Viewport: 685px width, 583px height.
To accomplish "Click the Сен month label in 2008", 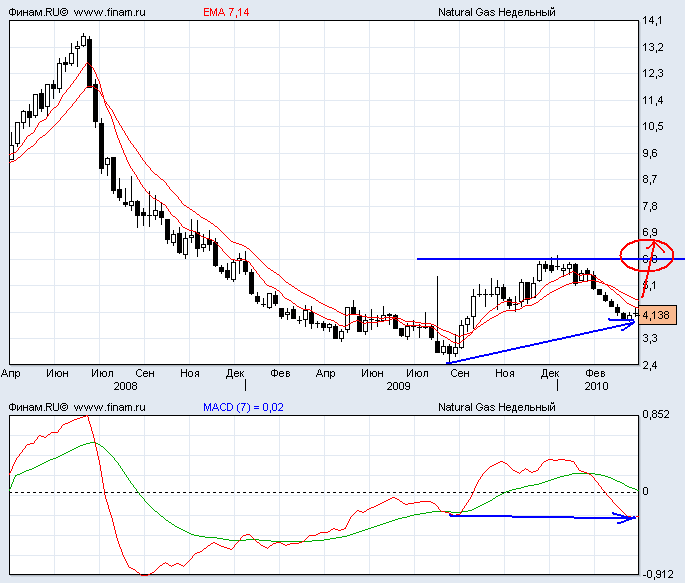I will tap(145, 373).
